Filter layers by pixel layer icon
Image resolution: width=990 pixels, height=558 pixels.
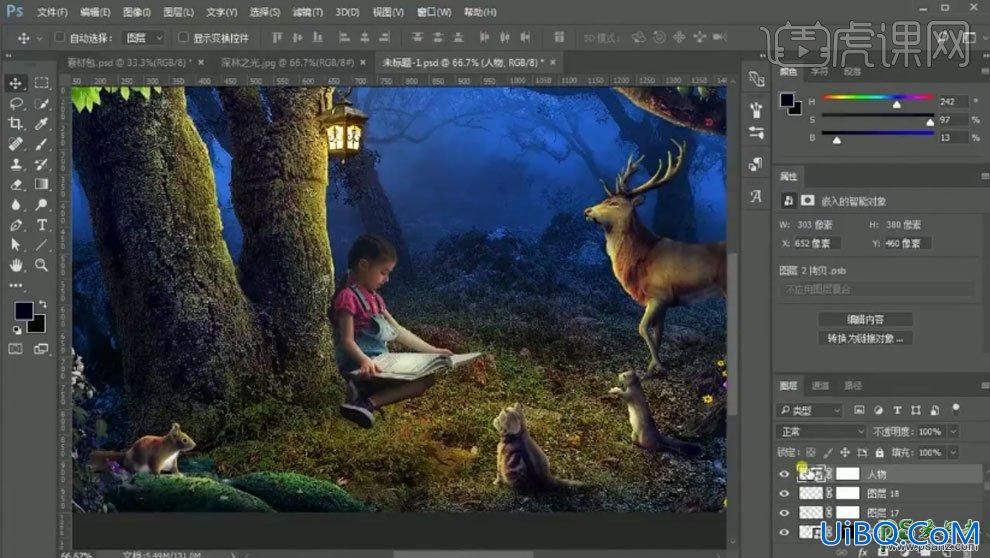(x=859, y=410)
